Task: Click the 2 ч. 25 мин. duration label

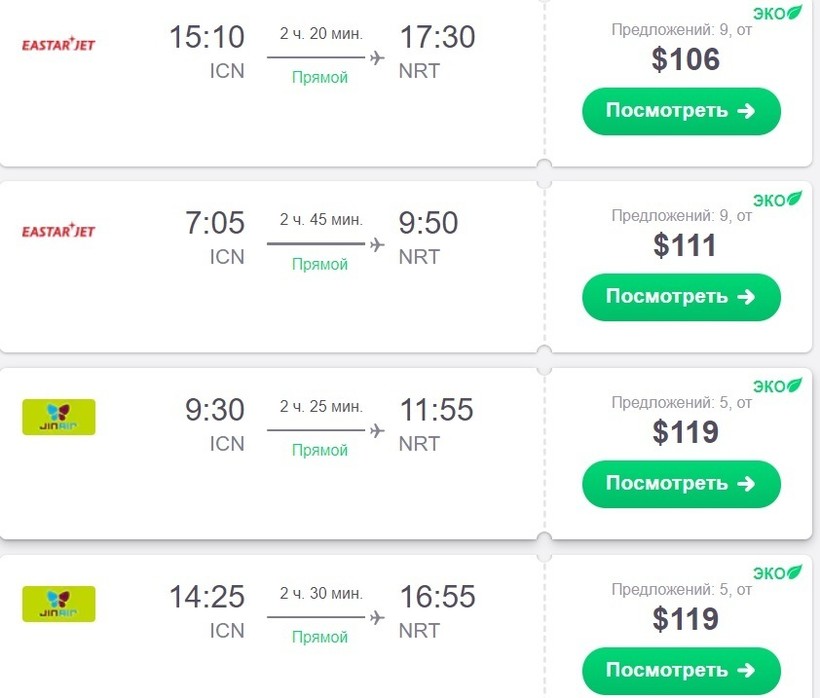Action: pyautogui.click(x=321, y=406)
